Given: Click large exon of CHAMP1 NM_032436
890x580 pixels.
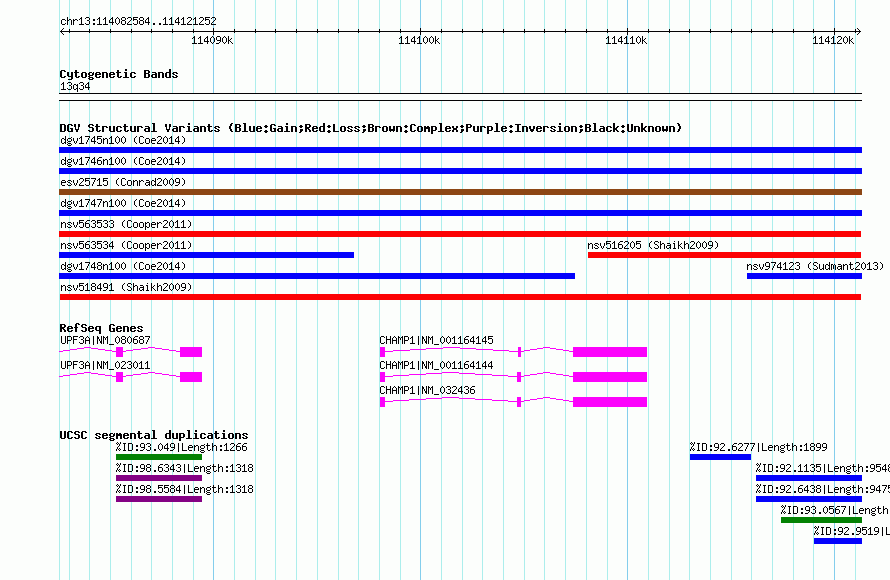Looking at the screenshot, I should point(610,402).
